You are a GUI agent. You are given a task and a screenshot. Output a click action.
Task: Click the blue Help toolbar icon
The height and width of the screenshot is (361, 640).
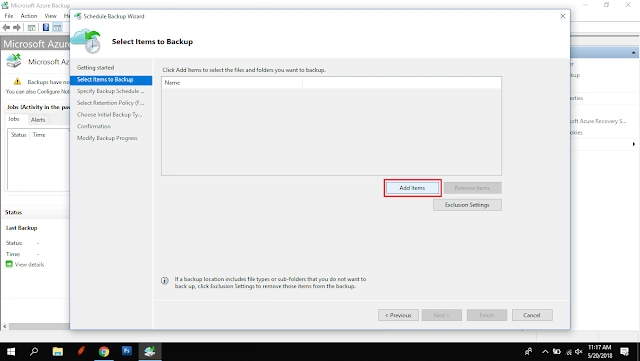pyautogui.click(x=46, y=27)
